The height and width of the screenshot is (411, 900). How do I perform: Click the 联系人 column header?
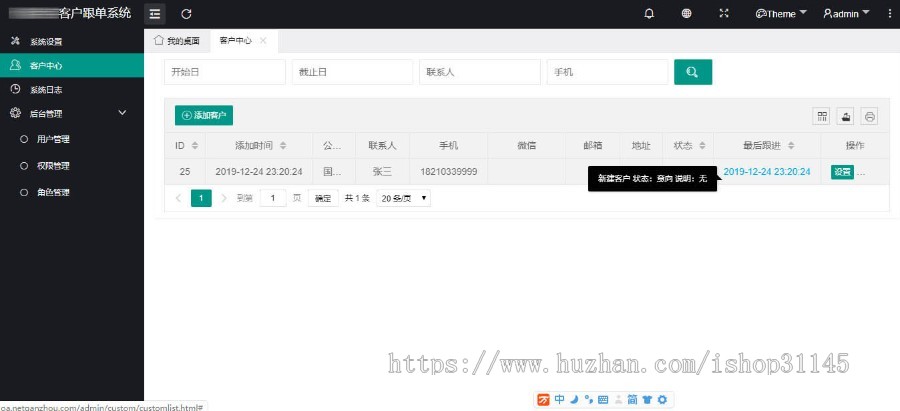click(x=382, y=146)
